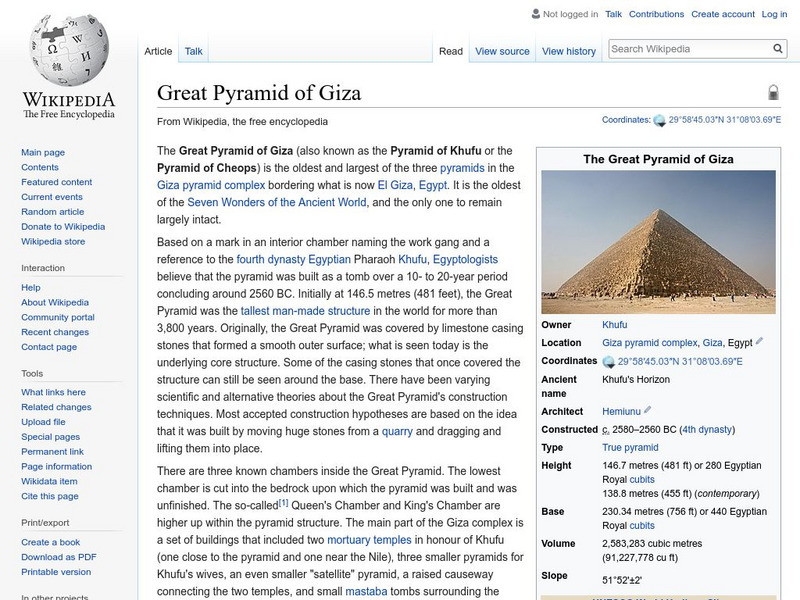Viewport: 800px width, 600px height.
Task: Open the Contributions link
Action: point(656,14)
